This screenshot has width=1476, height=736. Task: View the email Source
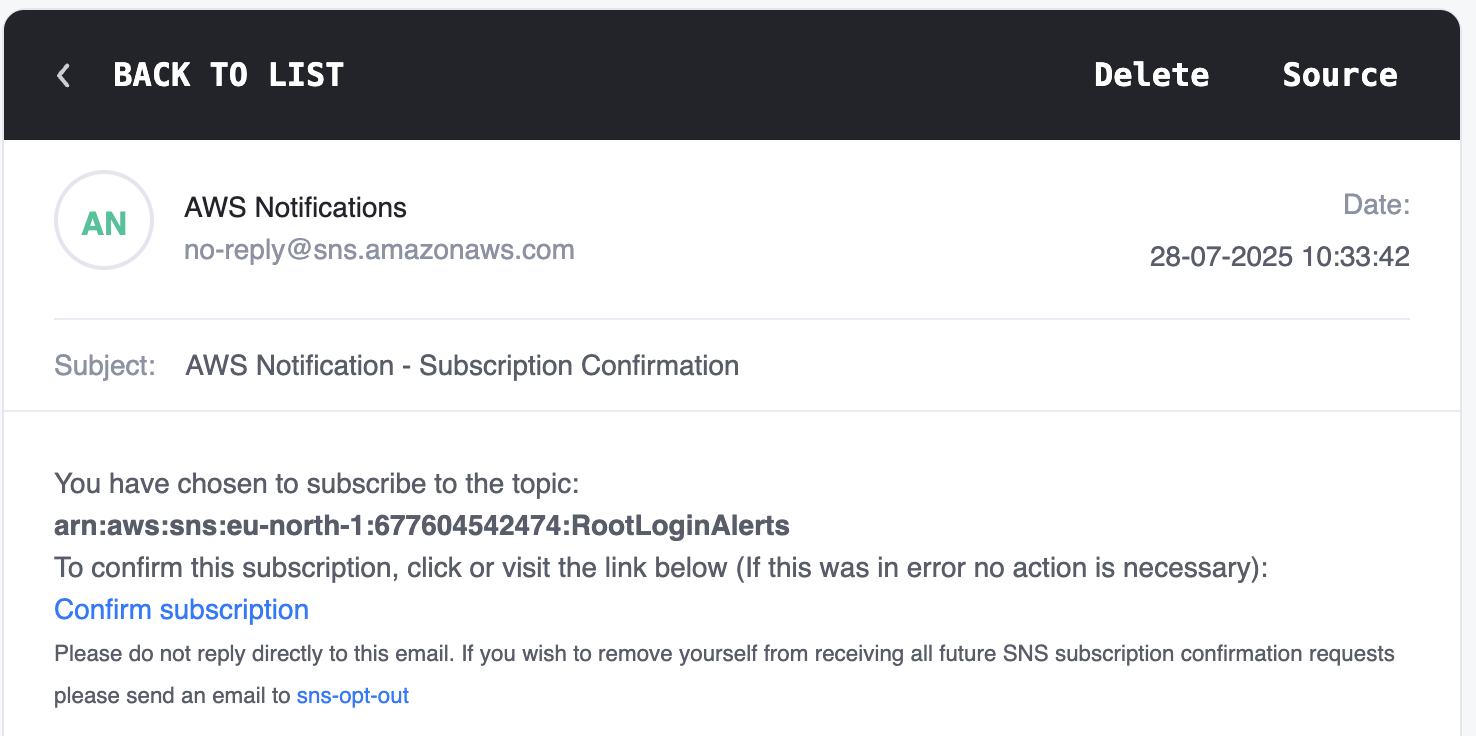[x=1340, y=75]
